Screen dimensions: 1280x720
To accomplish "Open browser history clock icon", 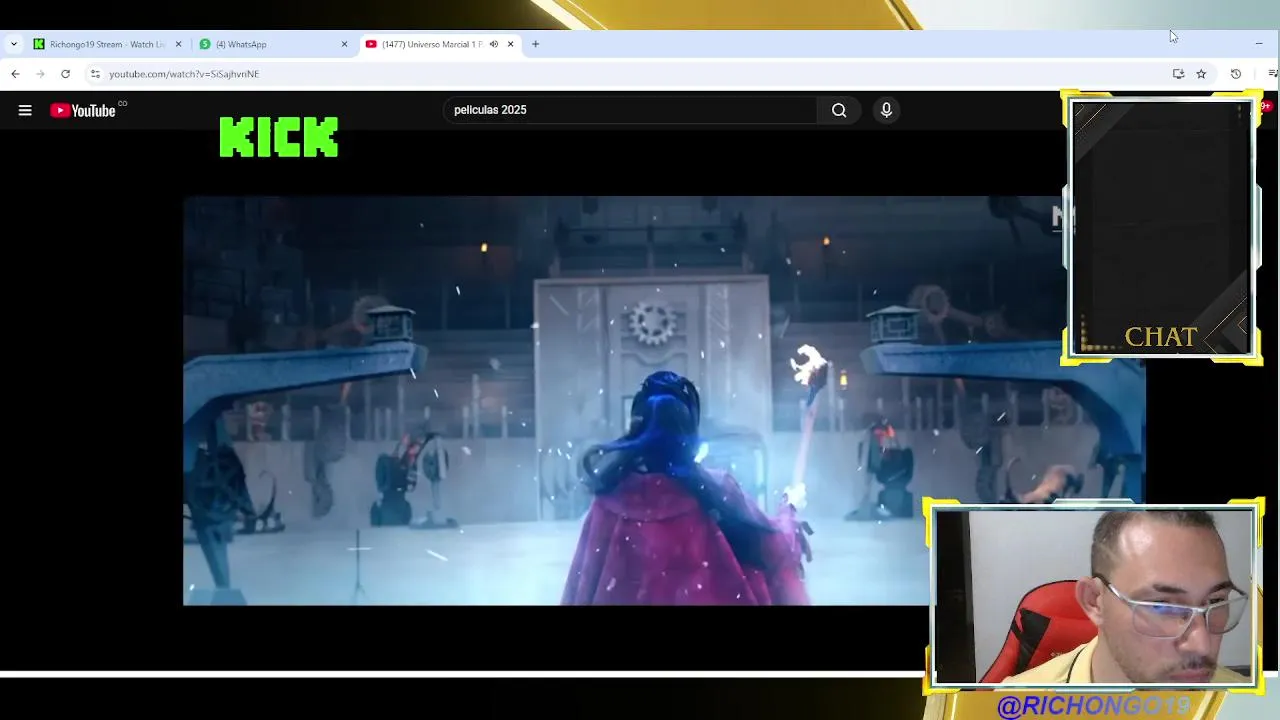I will pyautogui.click(x=1236, y=74).
